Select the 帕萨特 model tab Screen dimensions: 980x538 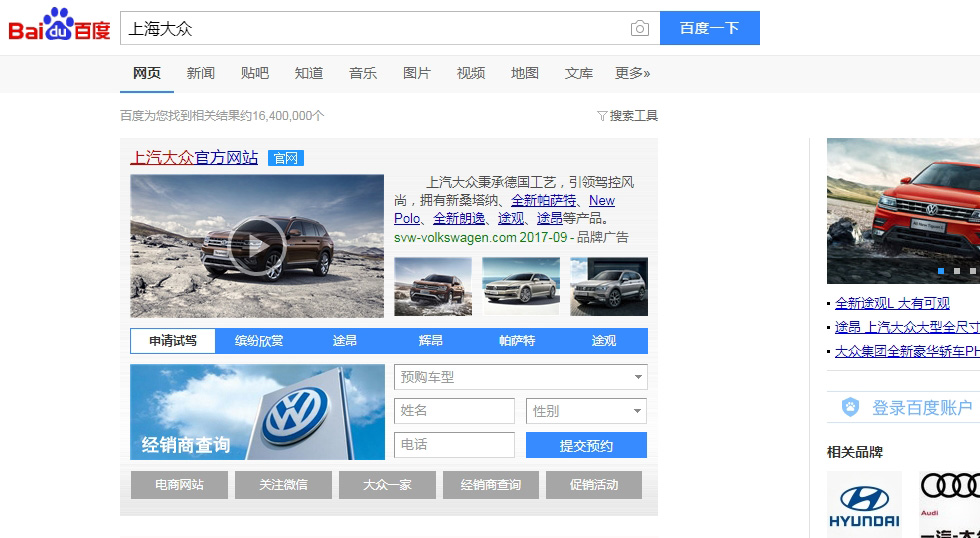pos(517,341)
